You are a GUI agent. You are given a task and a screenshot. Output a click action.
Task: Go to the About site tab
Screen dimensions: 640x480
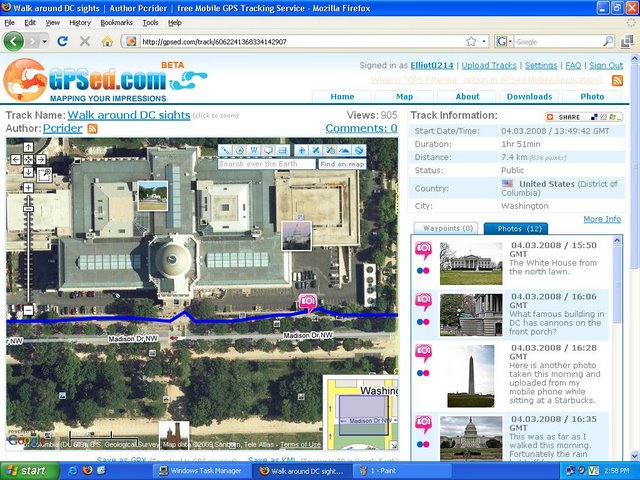467,97
